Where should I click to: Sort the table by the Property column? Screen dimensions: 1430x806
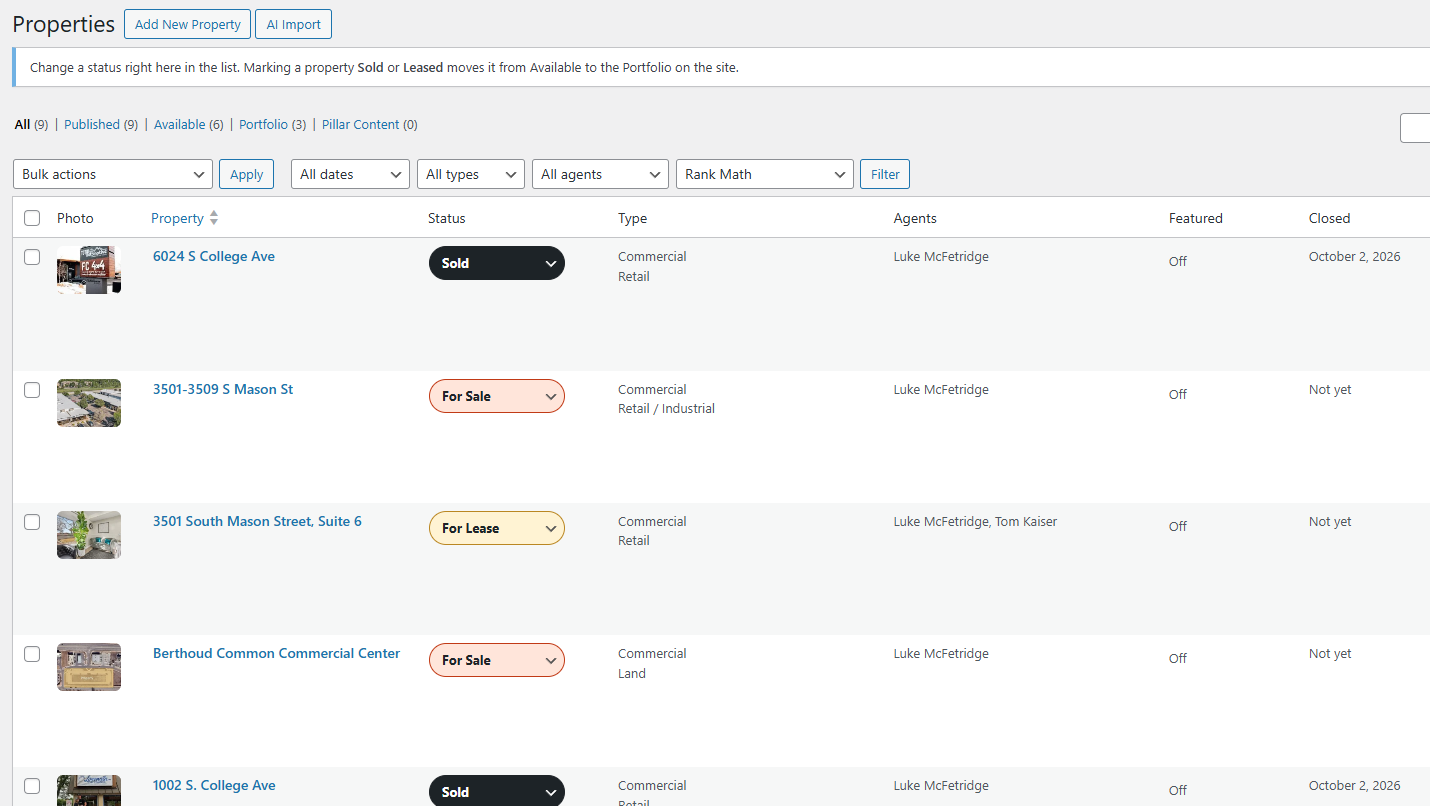(x=177, y=218)
